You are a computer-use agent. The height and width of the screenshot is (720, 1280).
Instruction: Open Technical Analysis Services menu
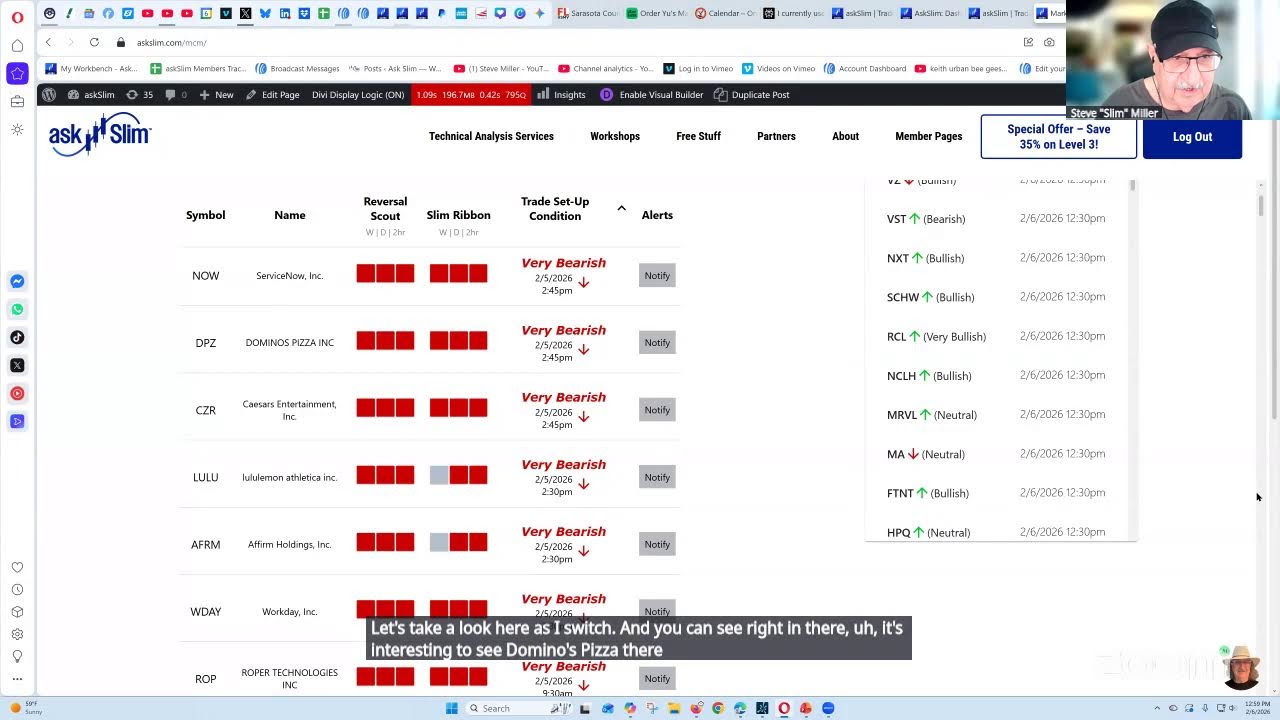coord(491,136)
